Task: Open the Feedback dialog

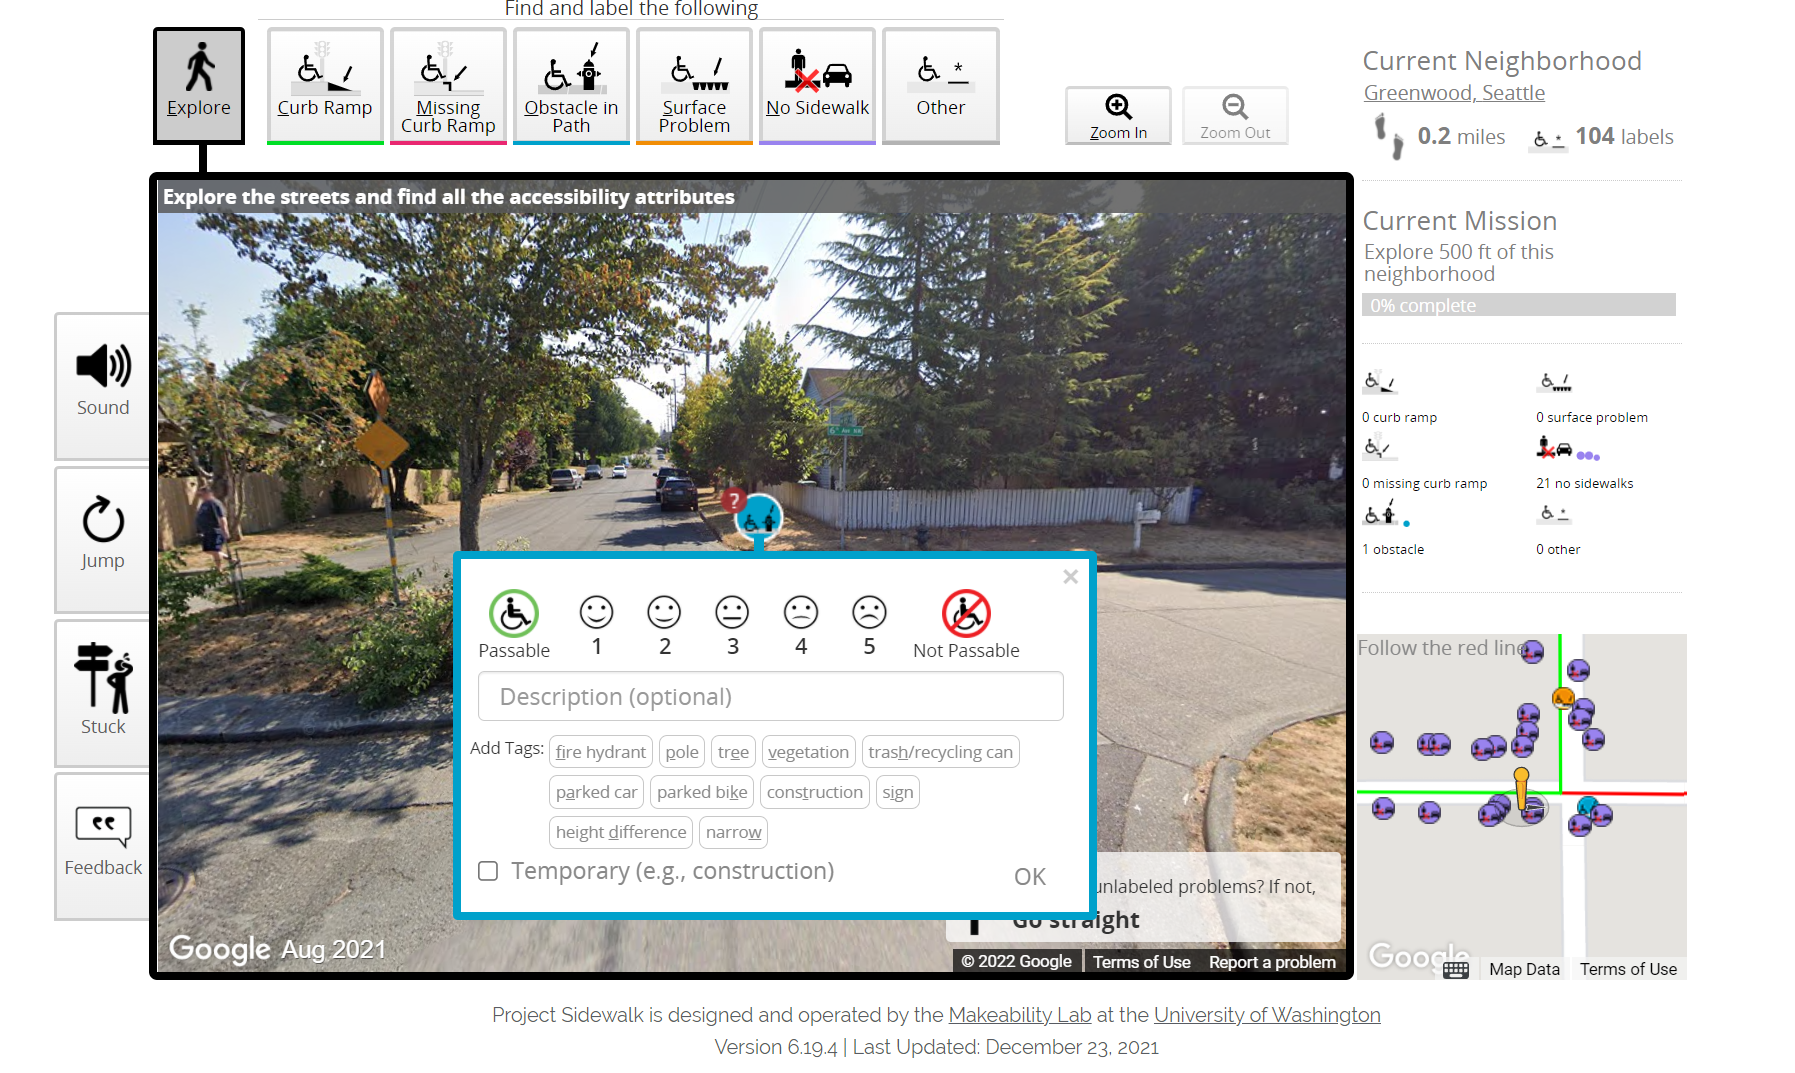Action: click(103, 846)
